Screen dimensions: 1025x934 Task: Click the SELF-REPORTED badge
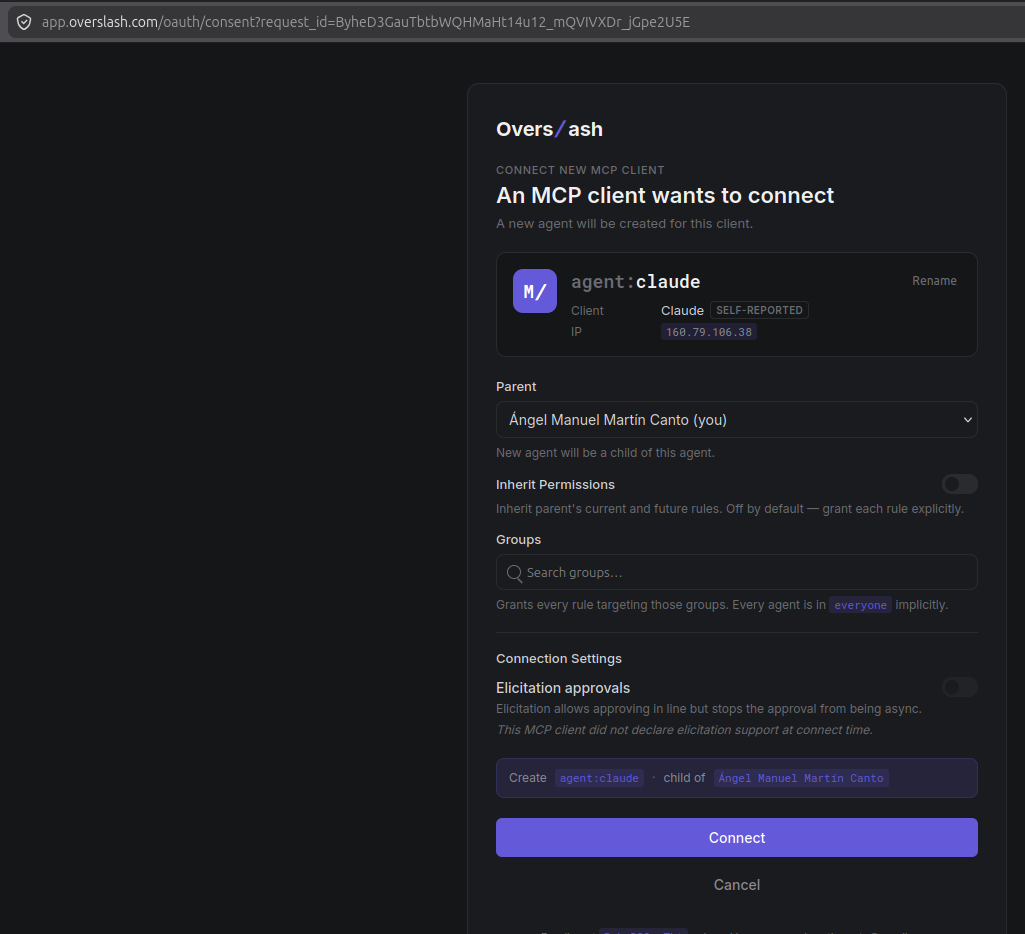pos(759,310)
